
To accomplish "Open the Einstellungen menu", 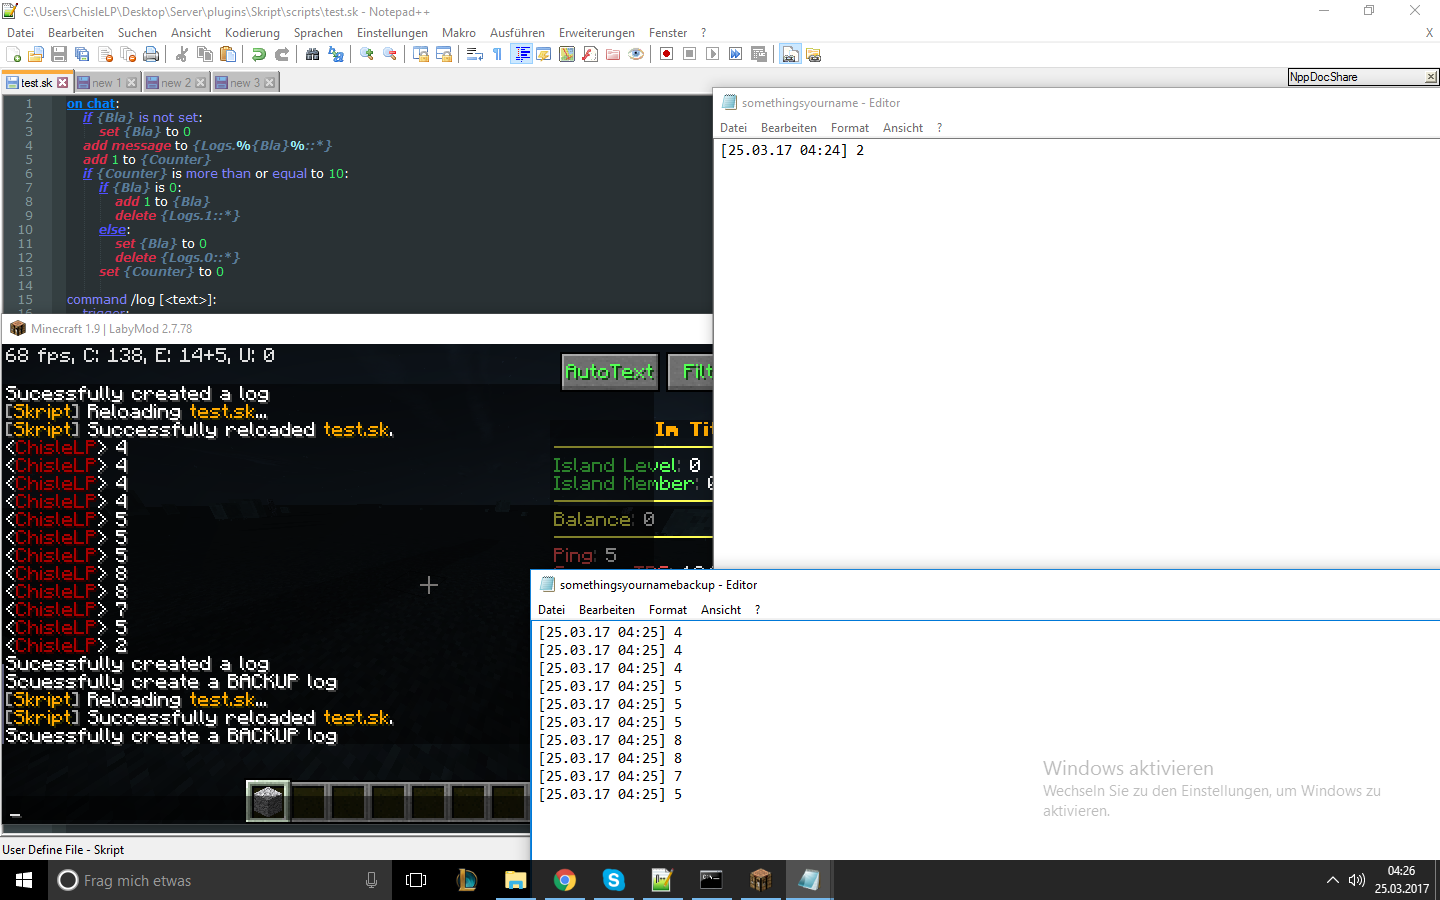I will tap(392, 33).
